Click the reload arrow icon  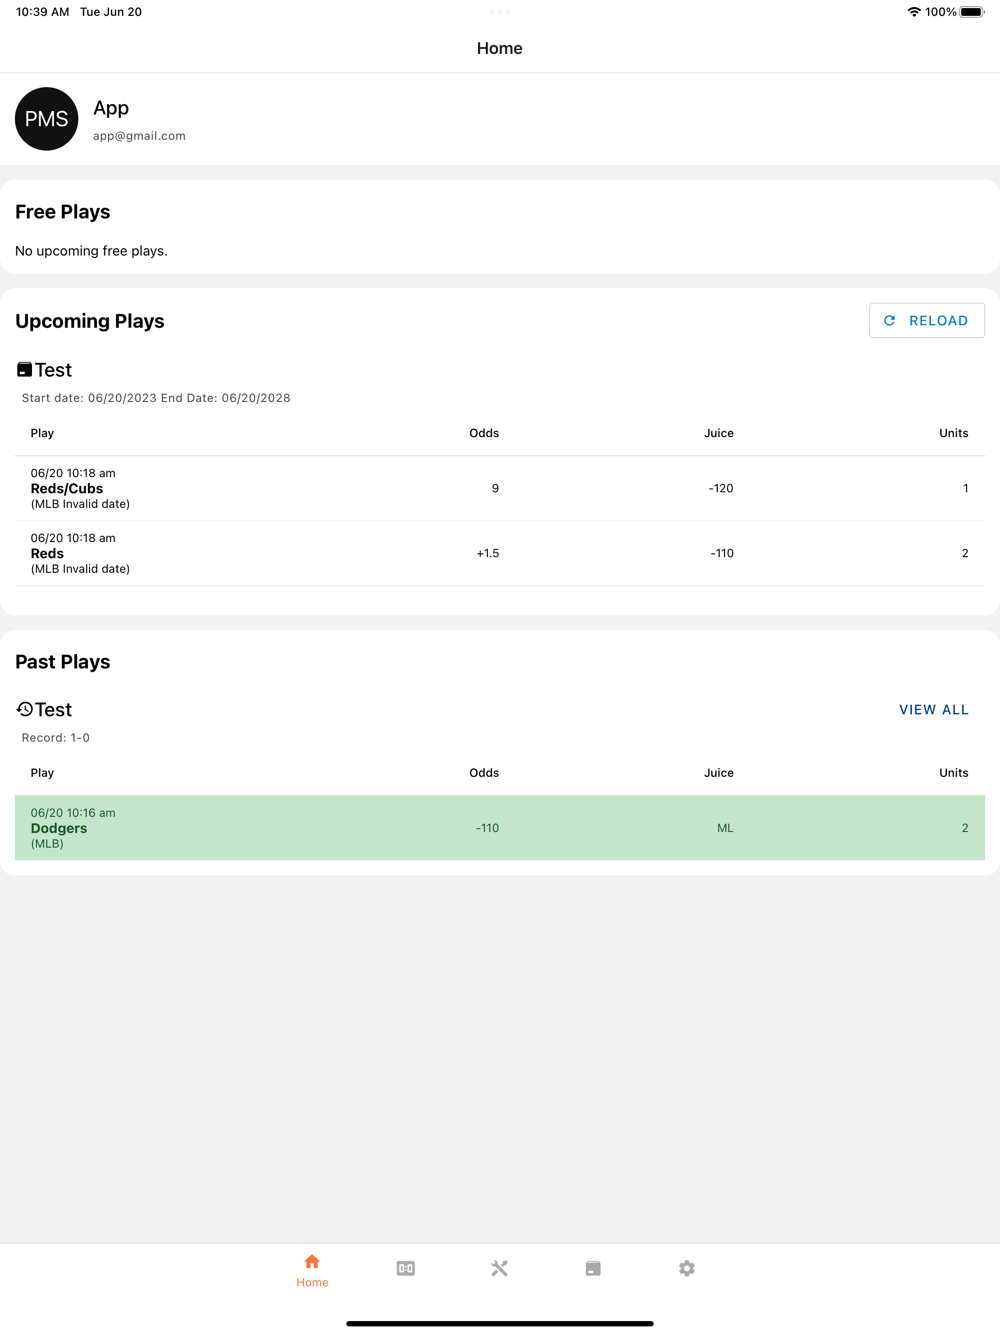point(889,321)
